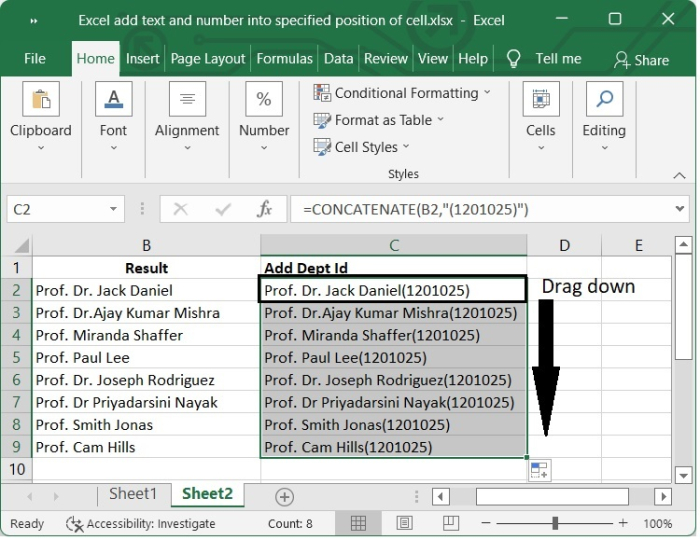Click the Cell Styles icon
This screenshot has height=540, width=700.
(x=322, y=147)
